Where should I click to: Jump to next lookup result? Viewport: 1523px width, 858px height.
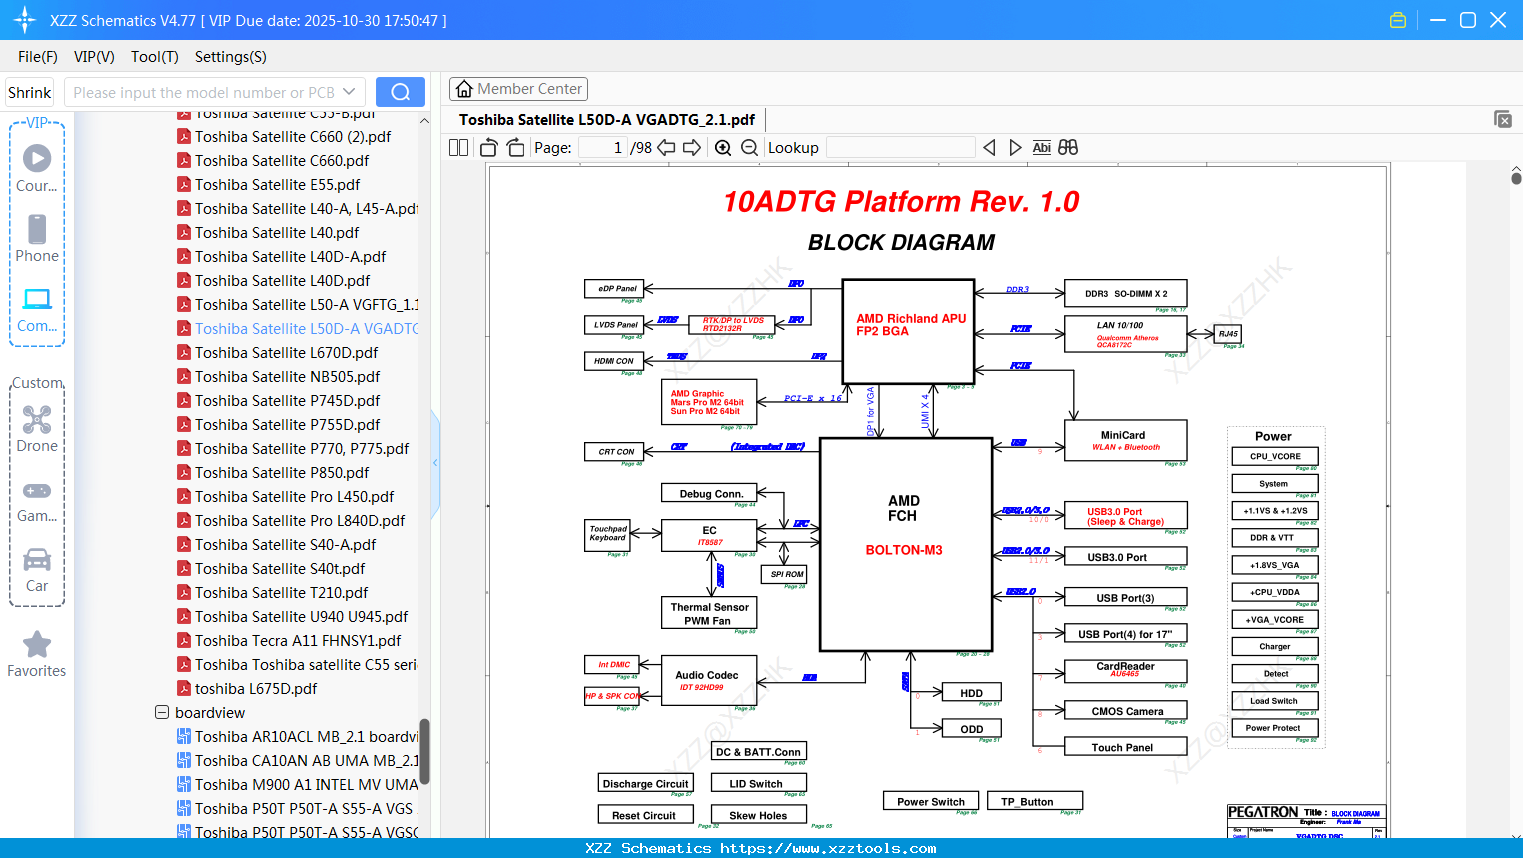click(x=1015, y=147)
